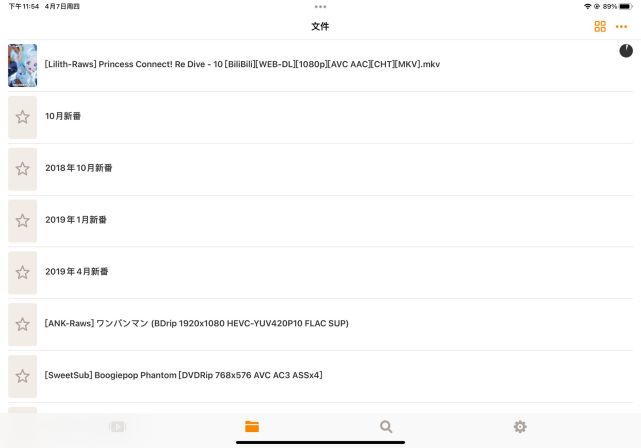Tap the star icon for 2019年1月新番
This screenshot has height=448, width=641.
pyautogui.click(x=22, y=221)
